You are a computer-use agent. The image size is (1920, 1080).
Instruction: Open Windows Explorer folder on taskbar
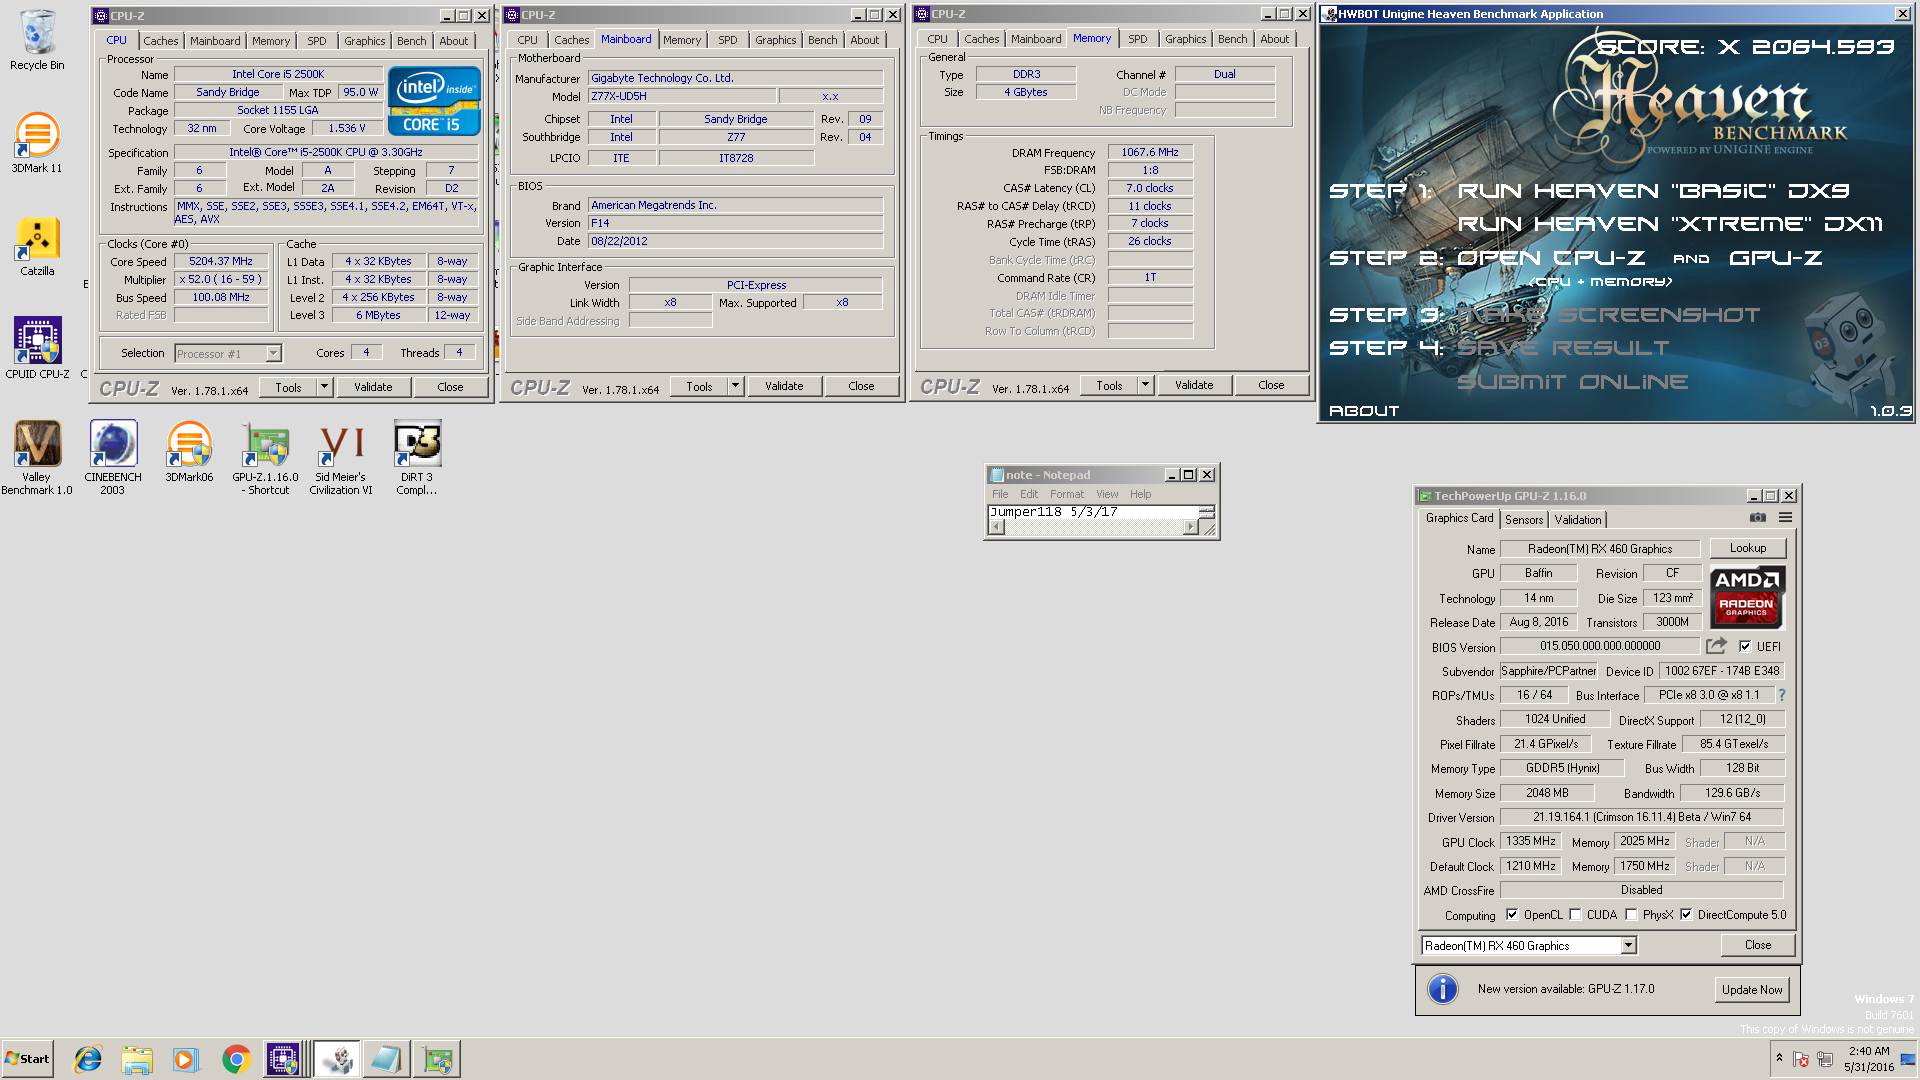point(137,1059)
